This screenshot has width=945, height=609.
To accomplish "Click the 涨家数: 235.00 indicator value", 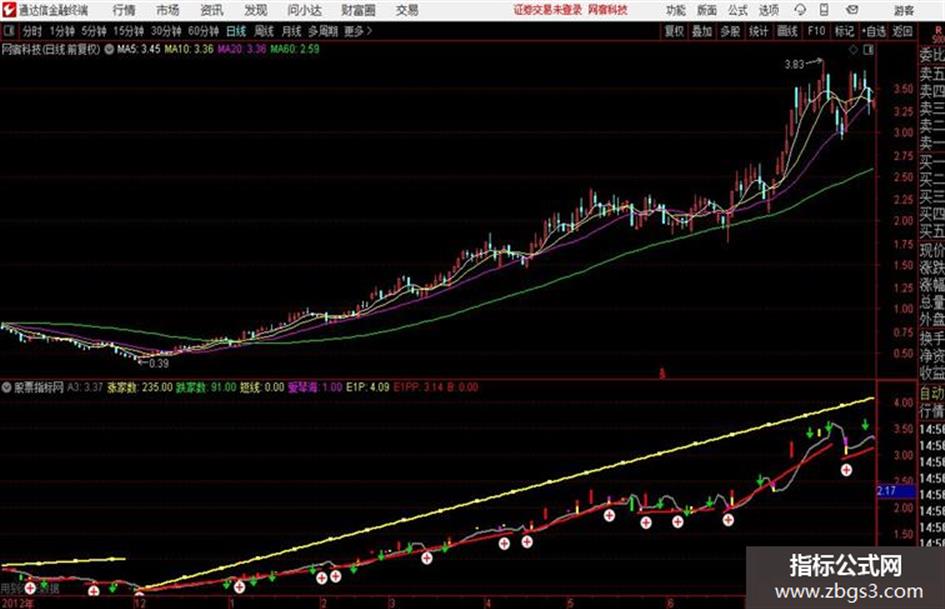I will pyautogui.click(x=140, y=387).
